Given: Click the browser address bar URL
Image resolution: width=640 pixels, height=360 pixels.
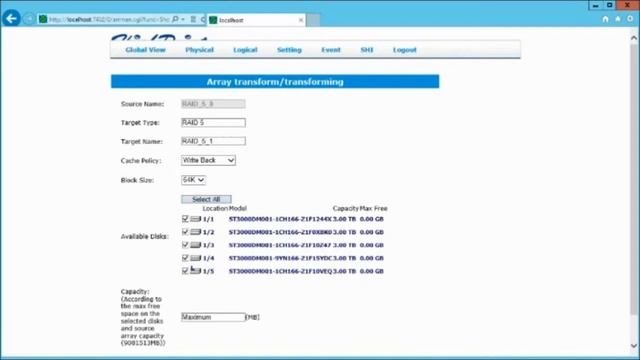Looking at the screenshot, I should (x=109, y=19).
